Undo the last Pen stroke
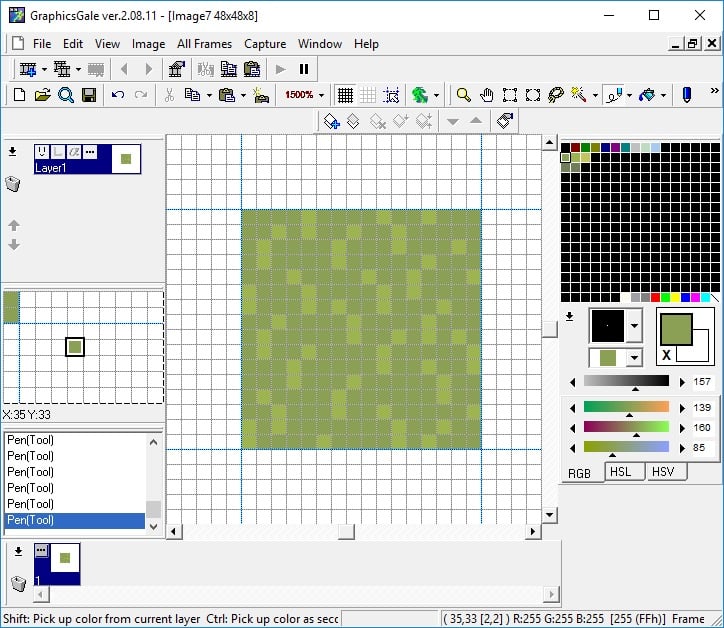This screenshot has height=628, width=724. coord(118,95)
